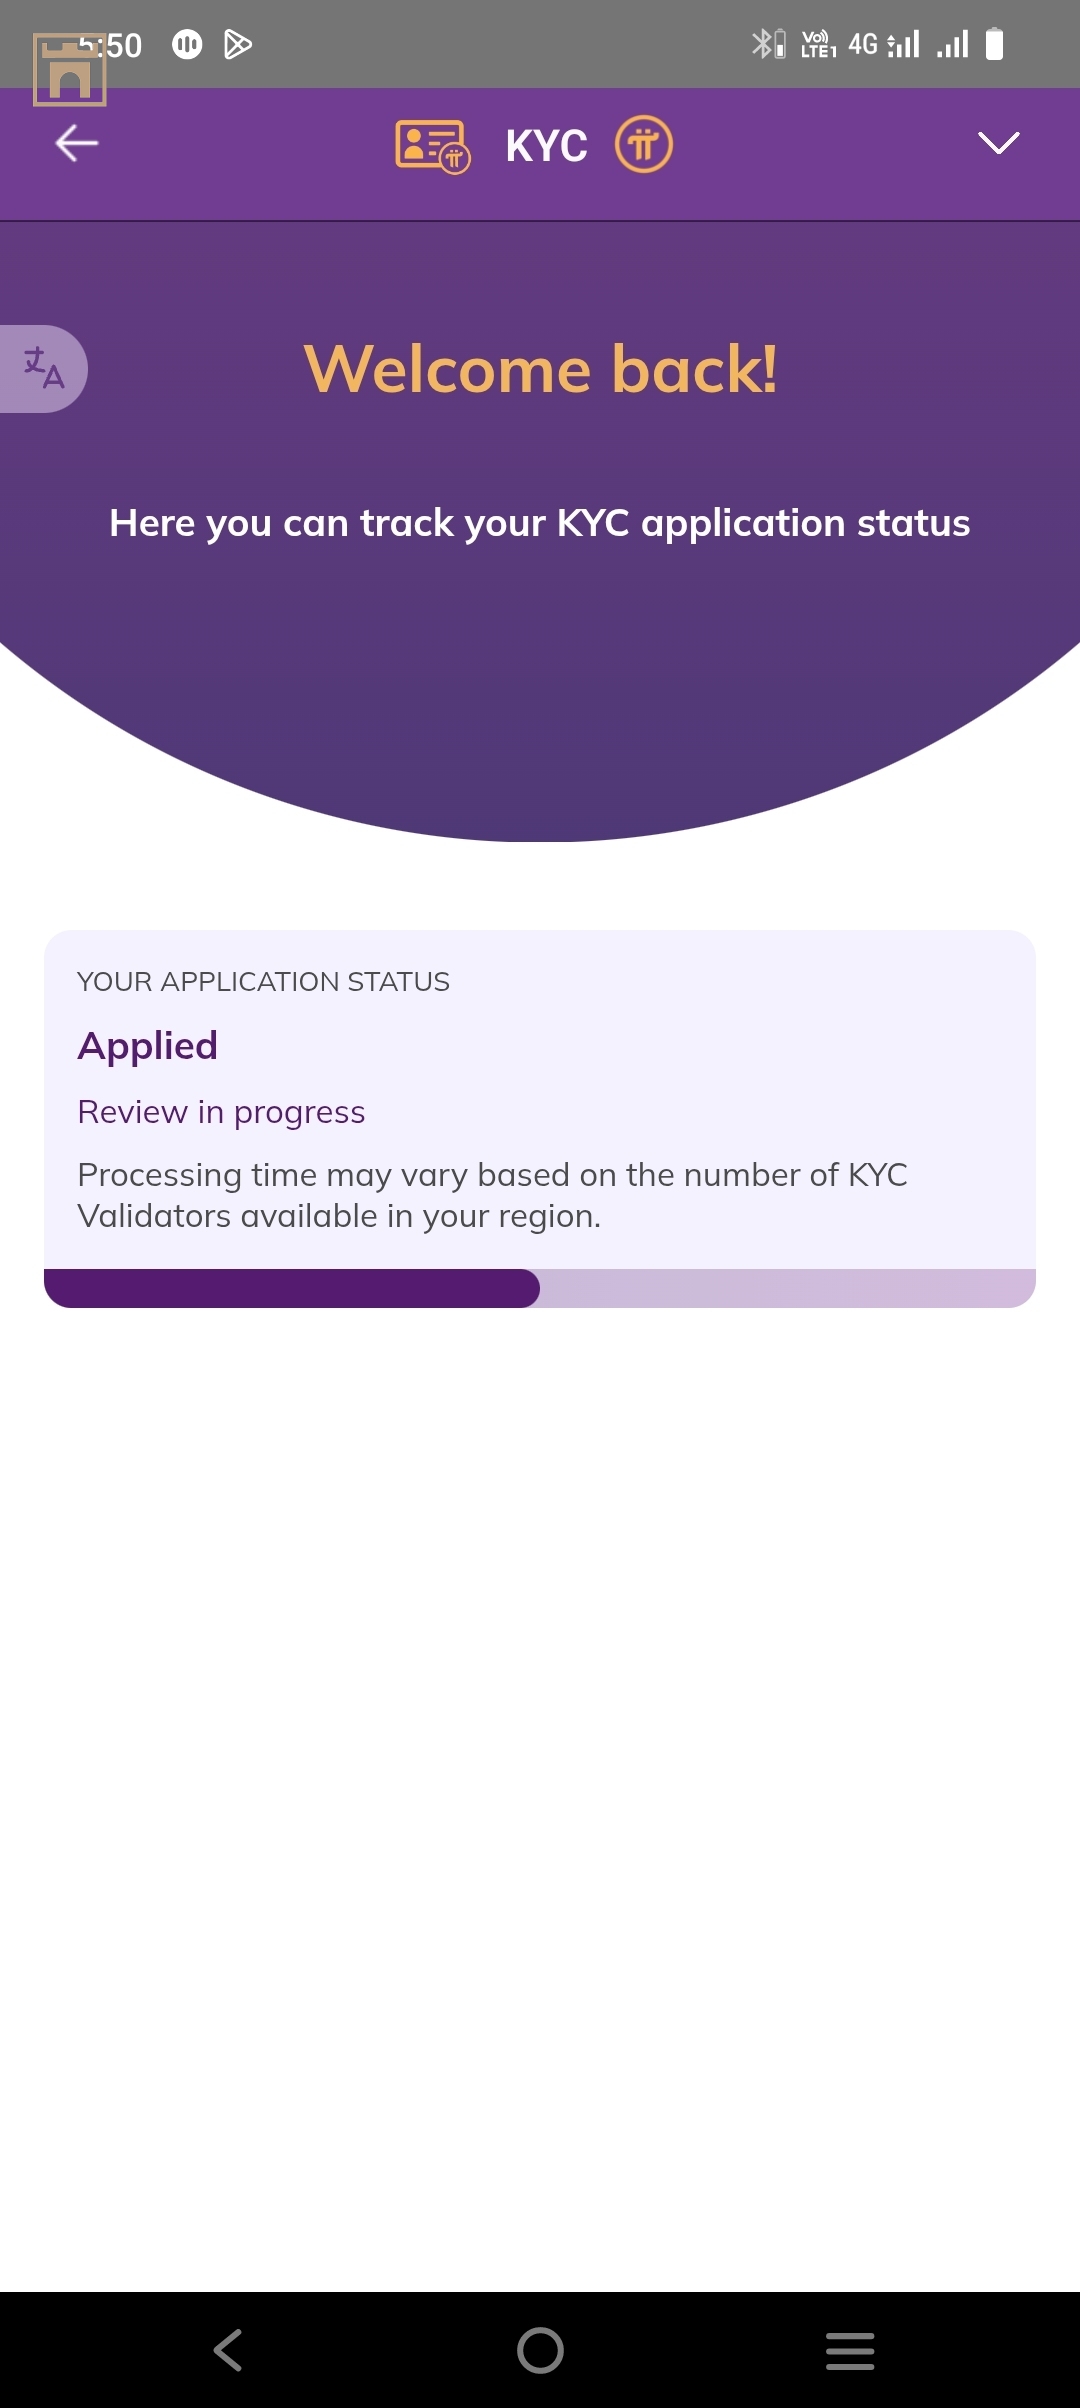Open the language translate side tab
This screenshot has height=2408, width=1080.
pyautogui.click(x=43, y=369)
